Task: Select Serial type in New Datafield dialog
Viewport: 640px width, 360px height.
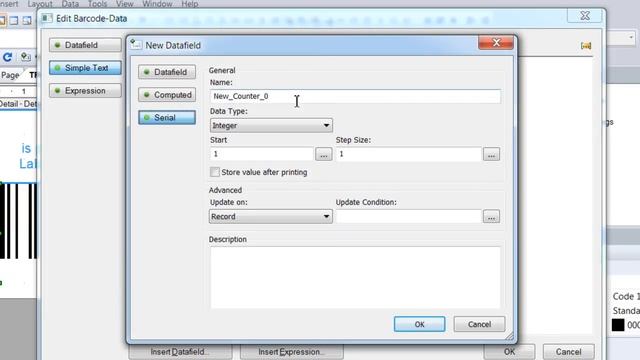Action: click(167, 118)
